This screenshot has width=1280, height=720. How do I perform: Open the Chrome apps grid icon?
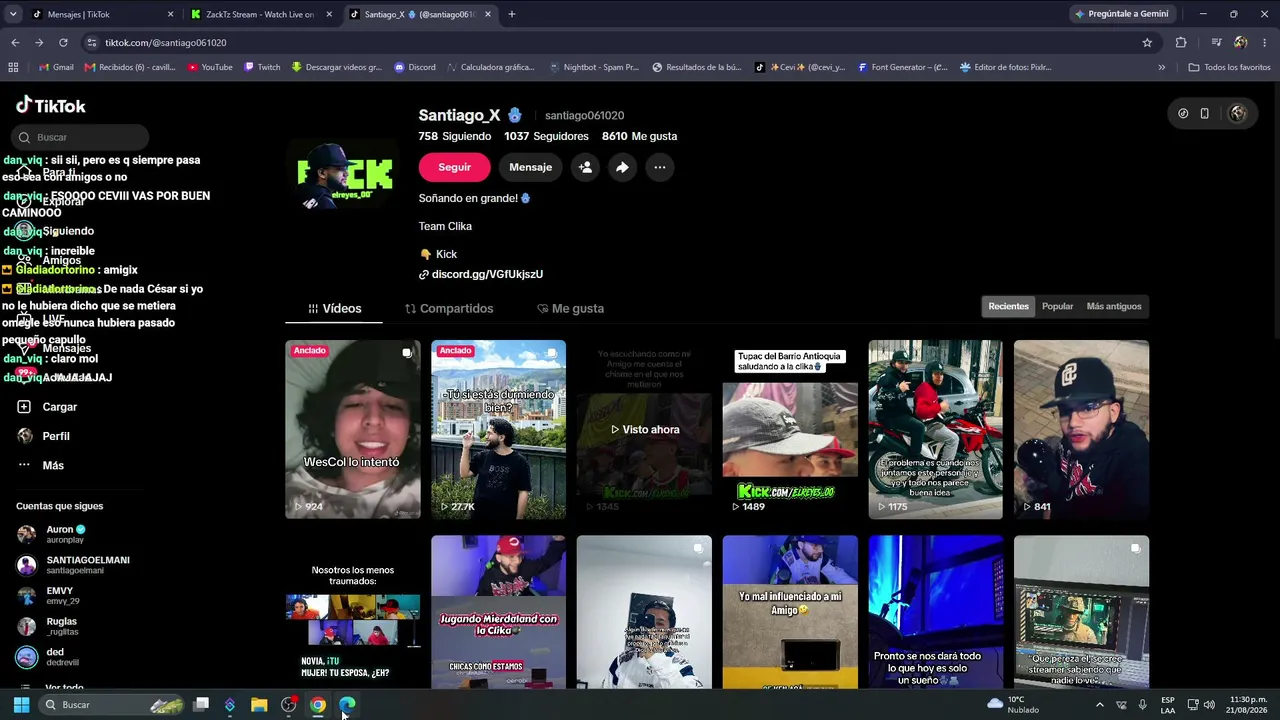click(x=13, y=67)
